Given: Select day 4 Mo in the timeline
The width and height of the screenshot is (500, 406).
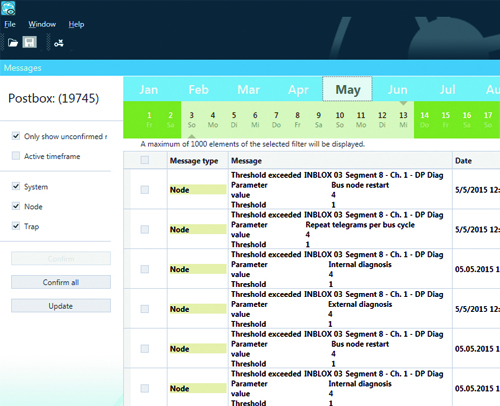Looking at the screenshot, I should pyautogui.click(x=213, y=119).
